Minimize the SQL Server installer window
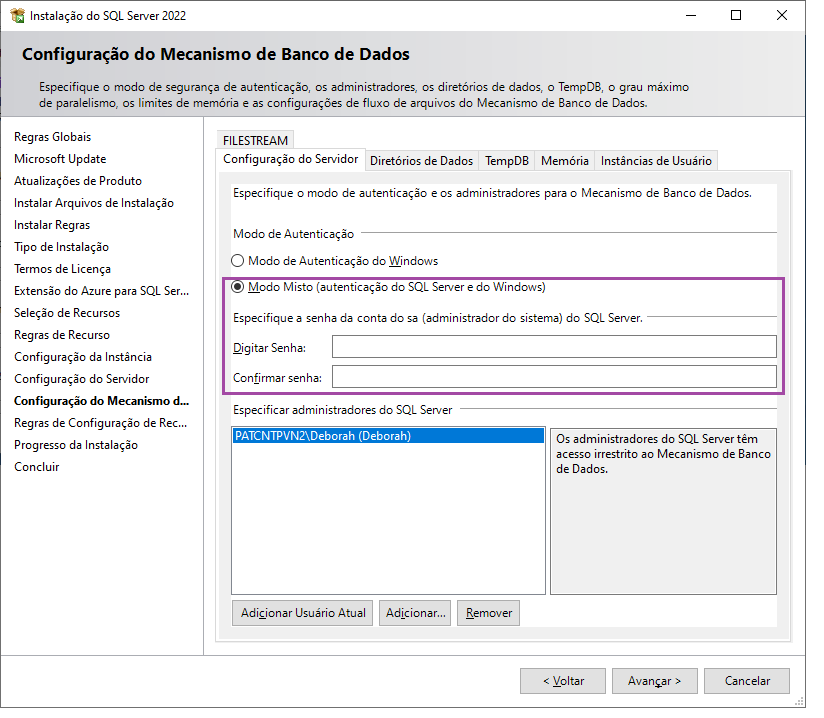The image size is (824, 718). (x=691, y=15)
